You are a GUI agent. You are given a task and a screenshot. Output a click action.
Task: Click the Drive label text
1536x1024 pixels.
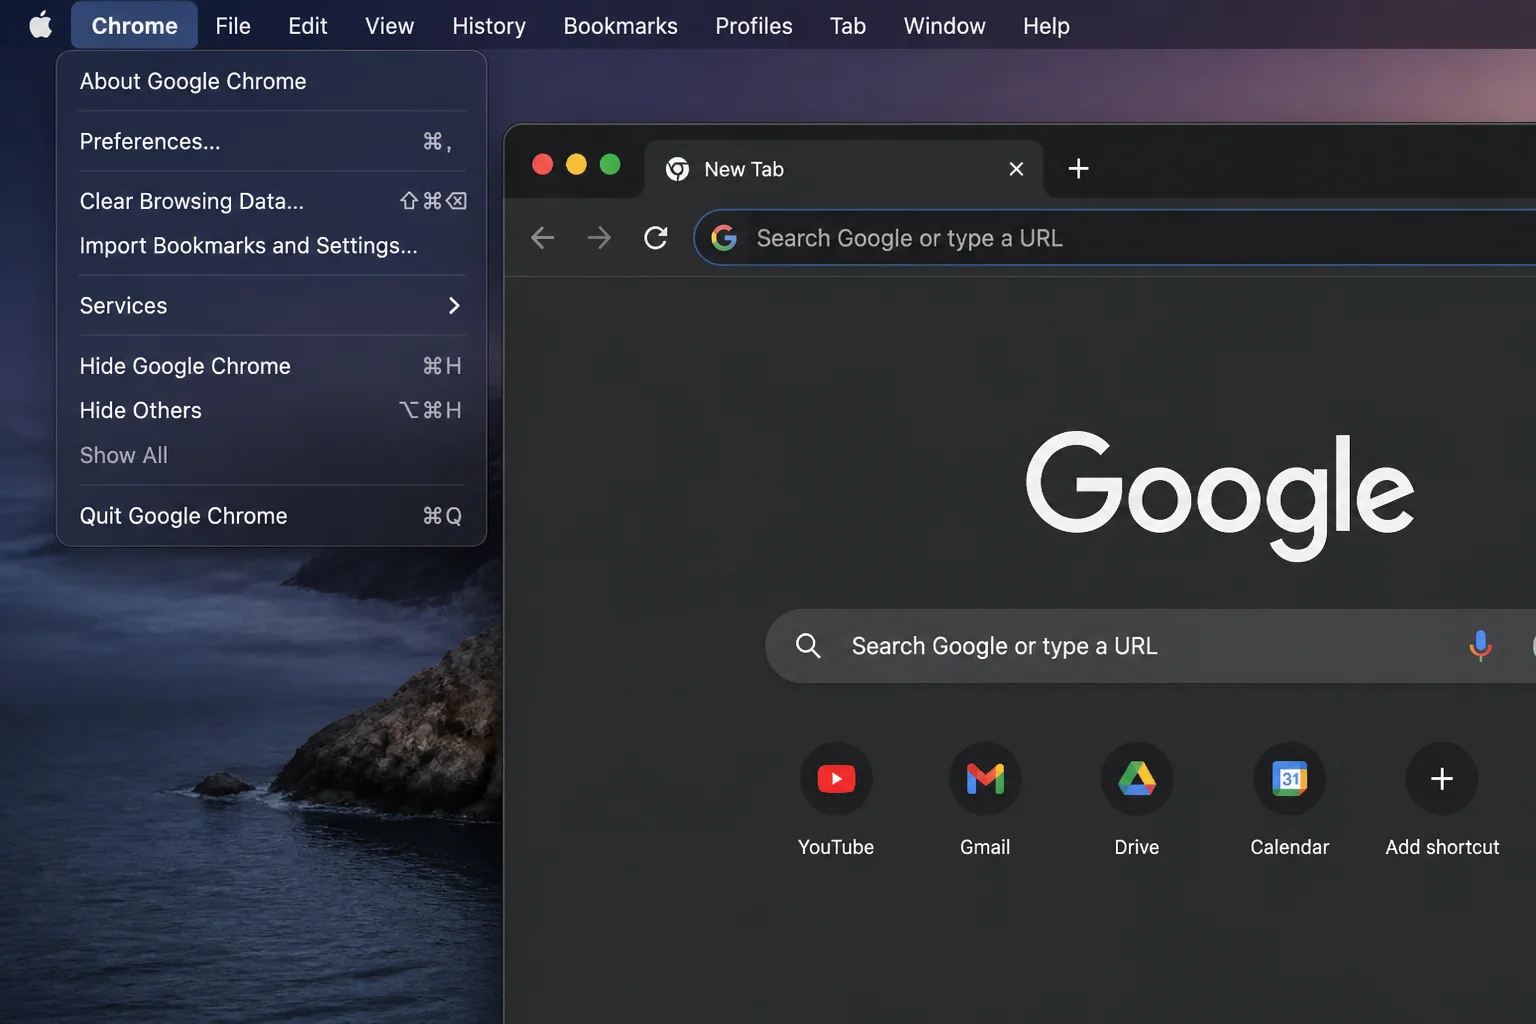1137,847
